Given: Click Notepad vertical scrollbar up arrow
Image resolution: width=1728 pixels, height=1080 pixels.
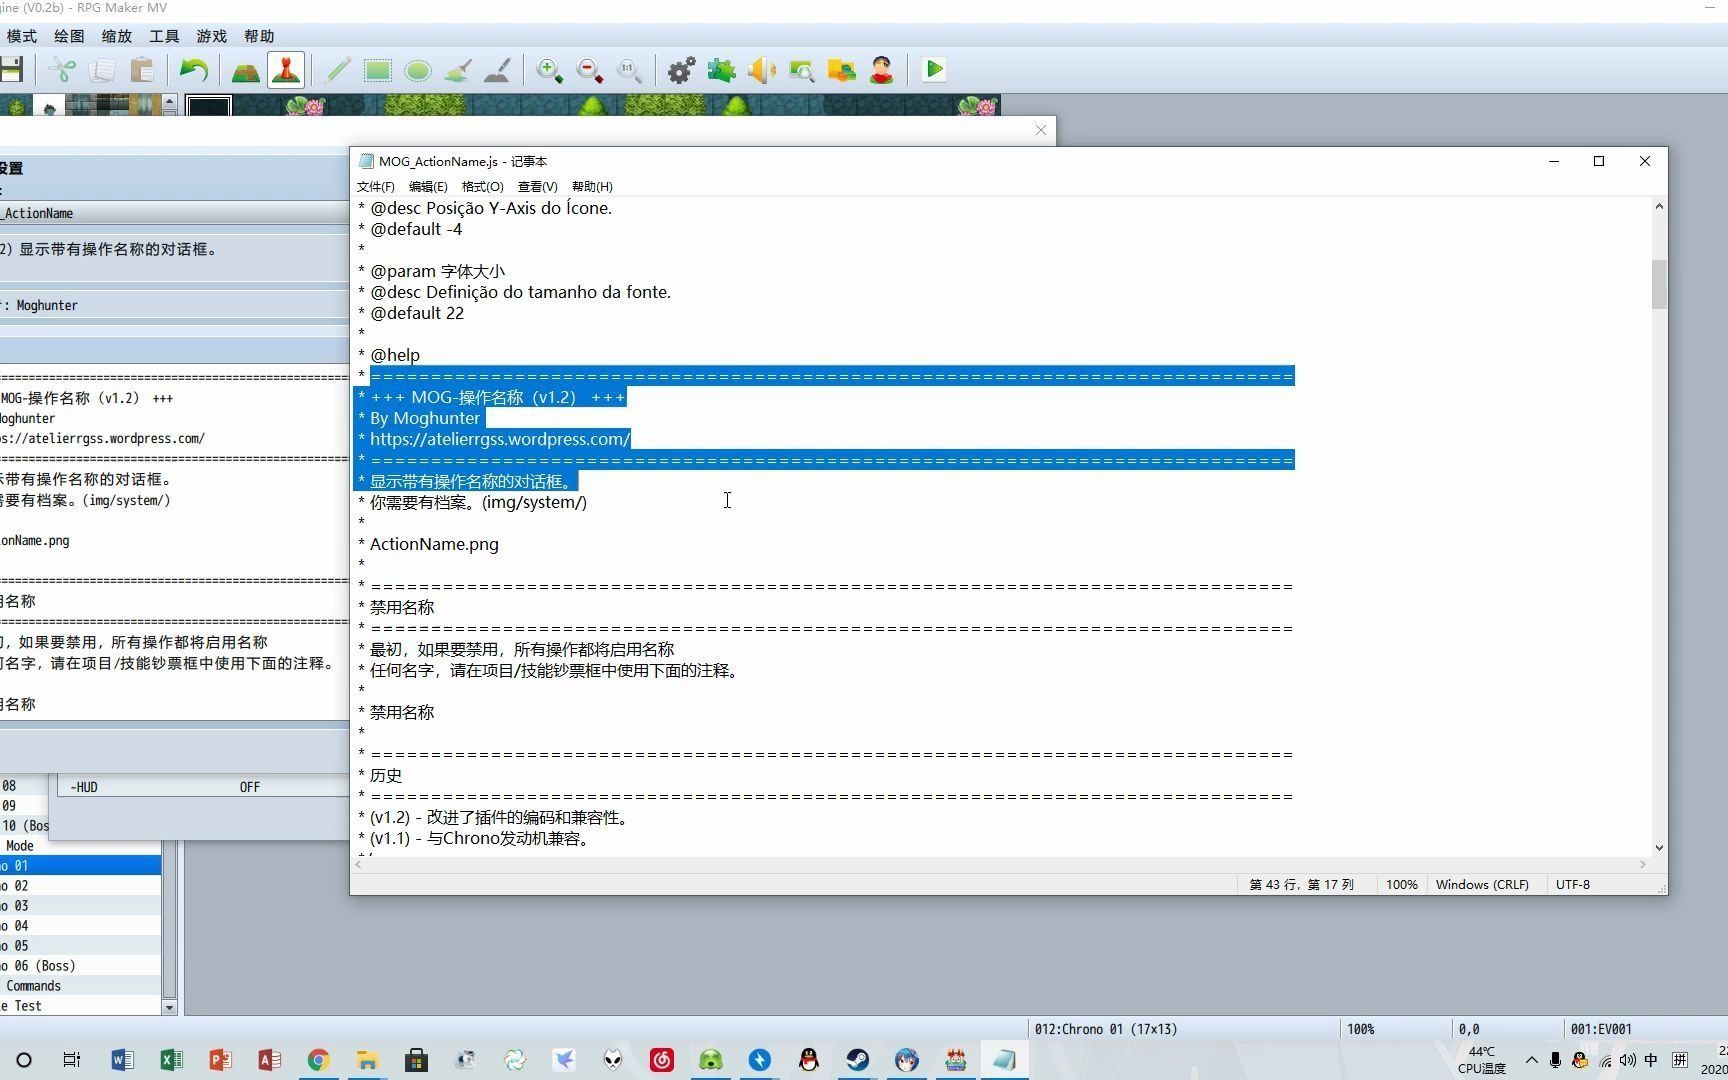Looking at the screenshot, I should pyautogui.click(x=1659, y=207).
